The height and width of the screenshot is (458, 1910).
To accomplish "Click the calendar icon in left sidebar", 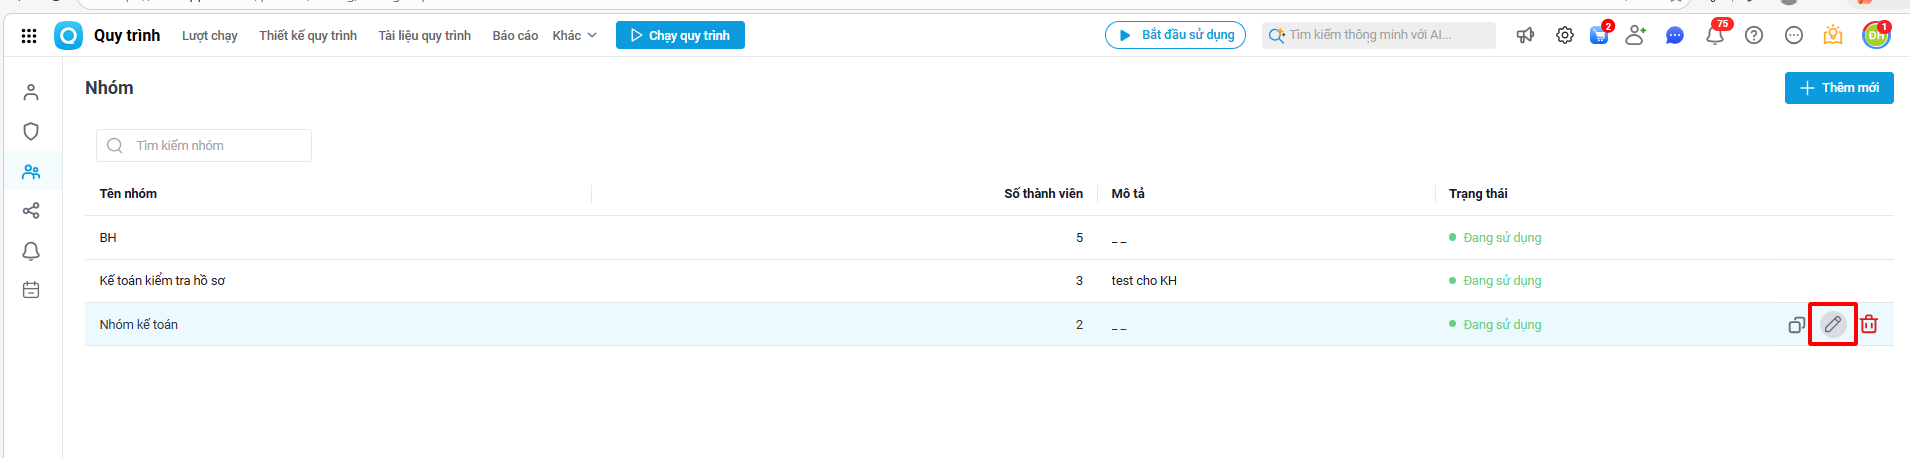I will [x=31, y=290].
